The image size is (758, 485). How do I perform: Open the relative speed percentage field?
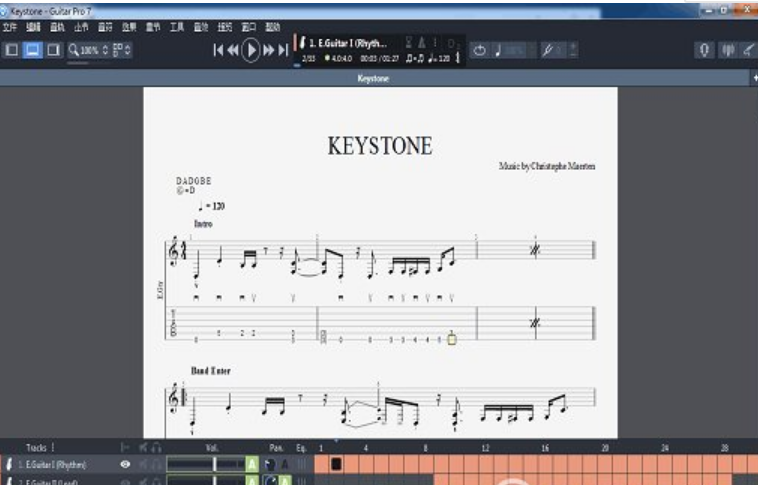point(515,50)
